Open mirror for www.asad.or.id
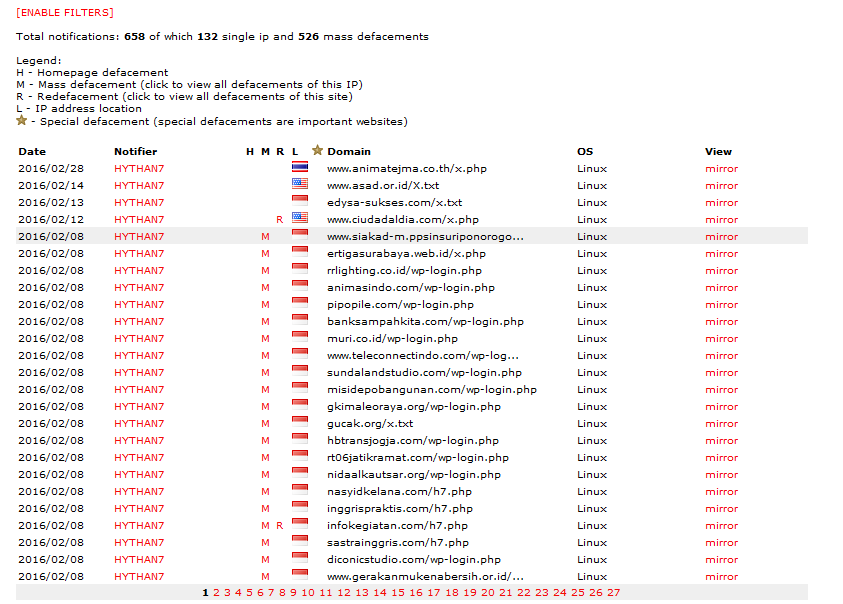 721,186
